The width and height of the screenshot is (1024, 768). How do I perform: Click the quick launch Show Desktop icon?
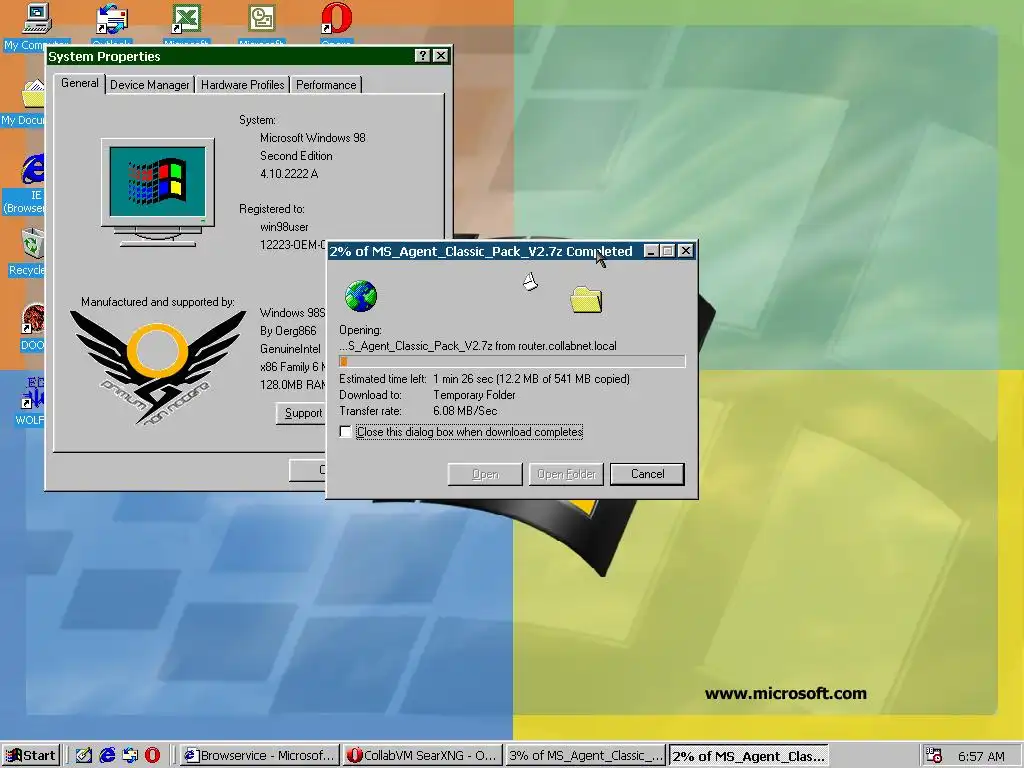coord(84,755)
